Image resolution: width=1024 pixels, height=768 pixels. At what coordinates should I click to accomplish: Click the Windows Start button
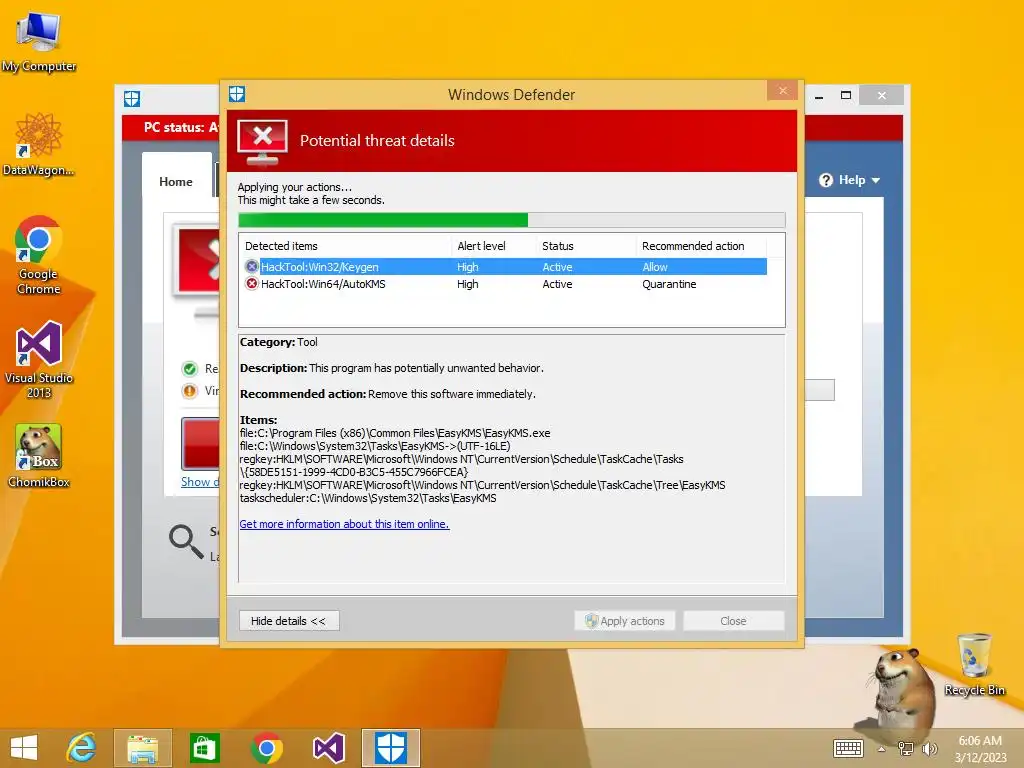[24, 748]
